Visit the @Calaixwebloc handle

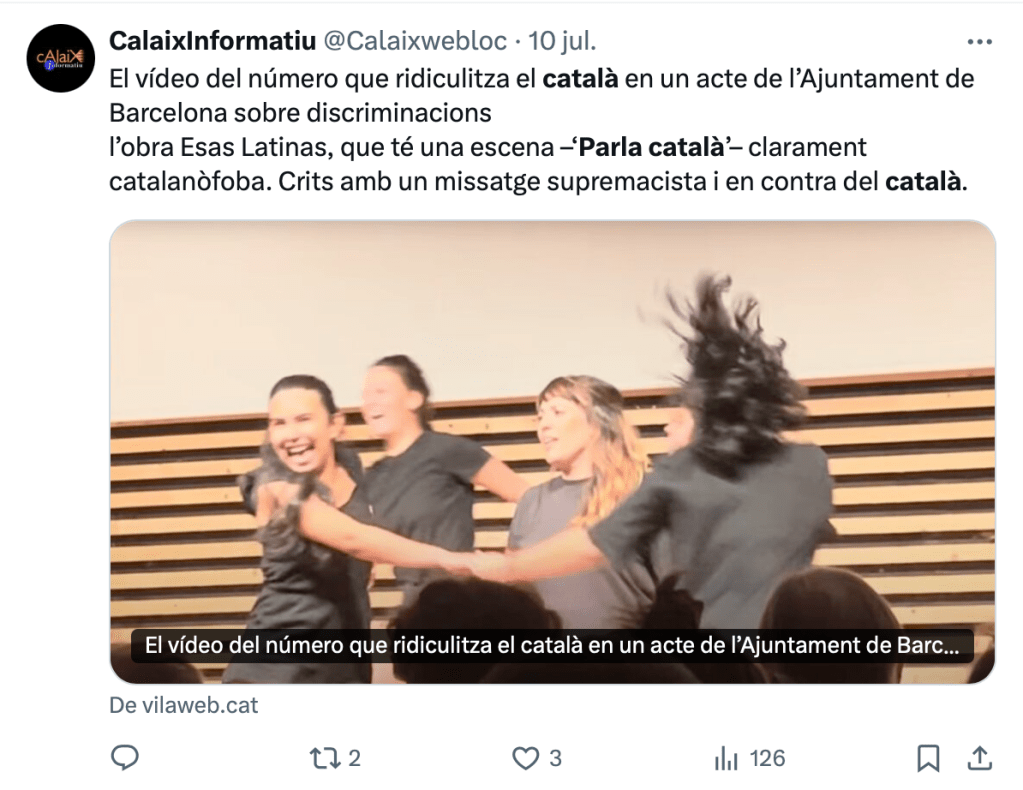tap(415, 41)
